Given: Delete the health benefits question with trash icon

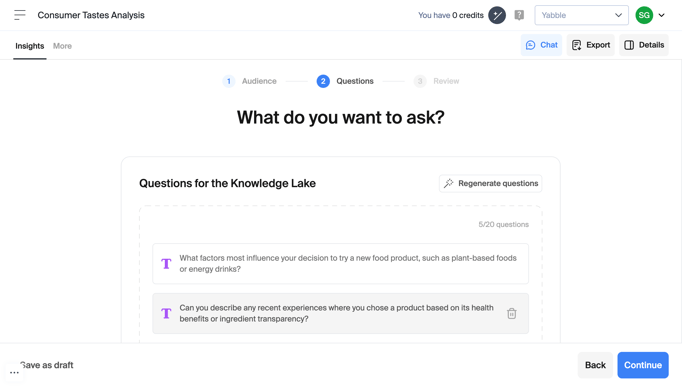Looking at the screenshot, I should (512, 313).
